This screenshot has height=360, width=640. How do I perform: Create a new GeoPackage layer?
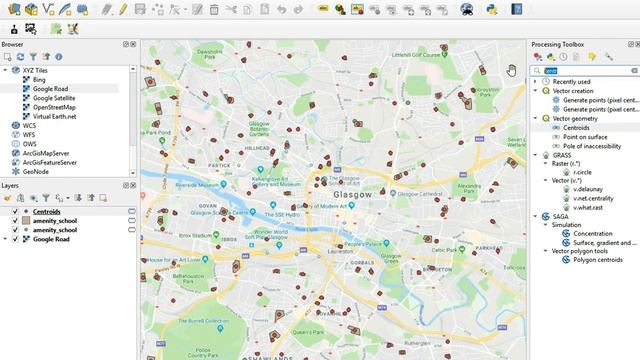(31, 9)
